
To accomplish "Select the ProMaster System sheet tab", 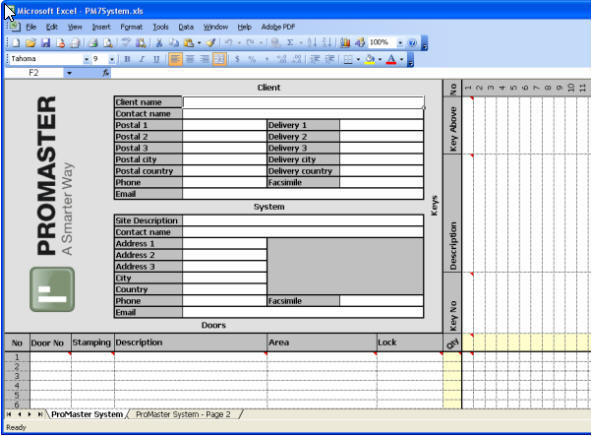I will coord(87,414).
